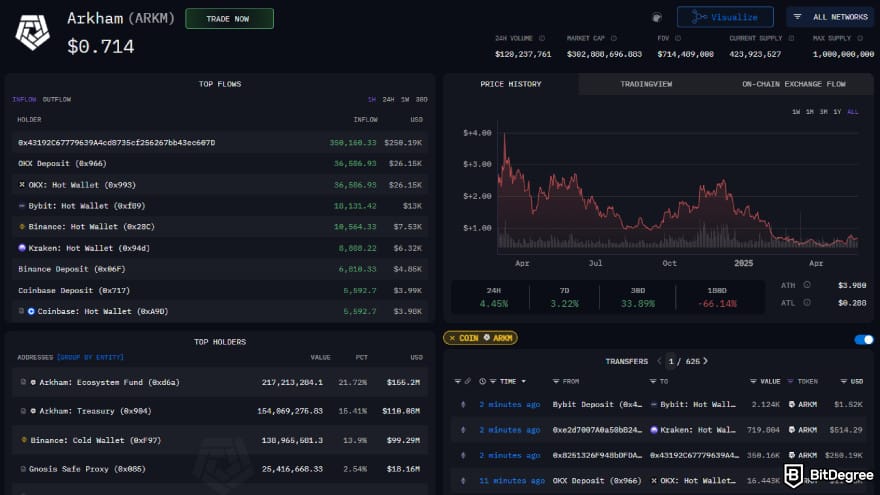Open holder address 0x43192C67779639A4cd8735cf256267bb43ec607D
This screenshot has height=495, width=880.
click(116, 143)
